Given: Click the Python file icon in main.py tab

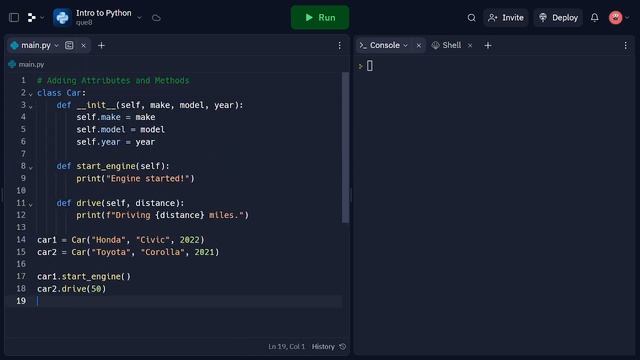Looking at the screenshot, I should click(15, 45).
